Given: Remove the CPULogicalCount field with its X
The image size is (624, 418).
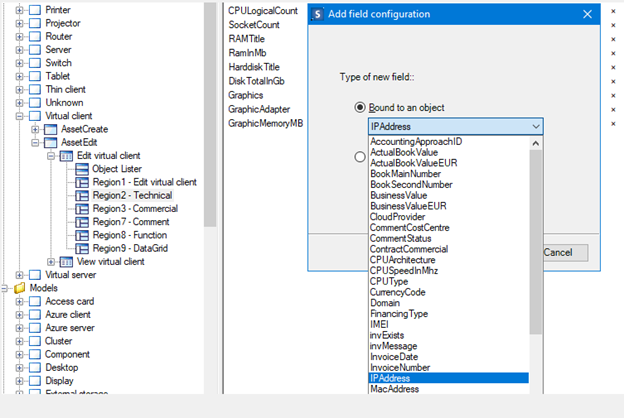Looking at the screenshot, I should coord(613,11).
